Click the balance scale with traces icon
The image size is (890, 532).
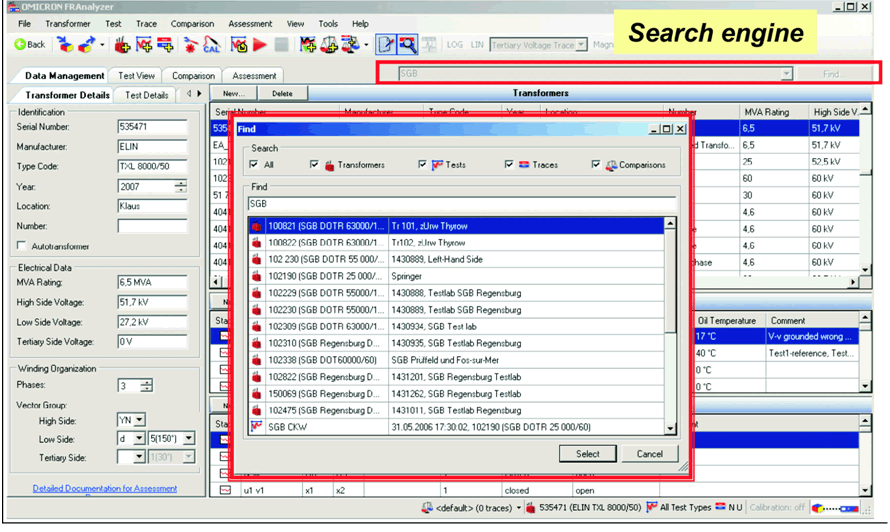[350, 44]
